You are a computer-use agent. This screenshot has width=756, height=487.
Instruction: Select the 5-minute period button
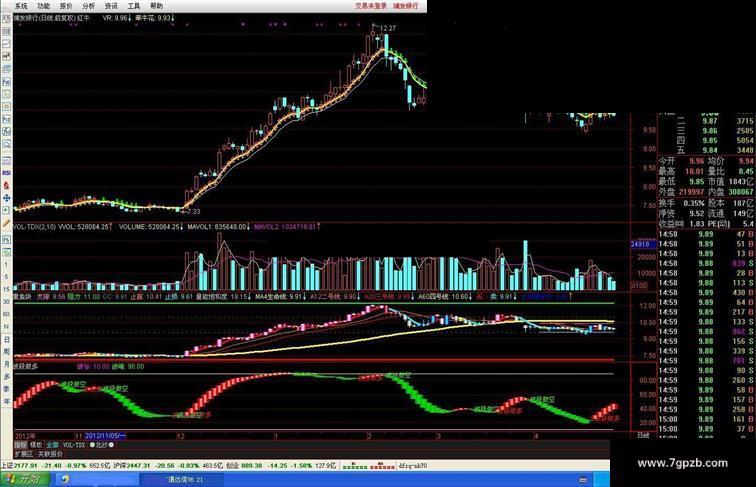click(6, 277)
